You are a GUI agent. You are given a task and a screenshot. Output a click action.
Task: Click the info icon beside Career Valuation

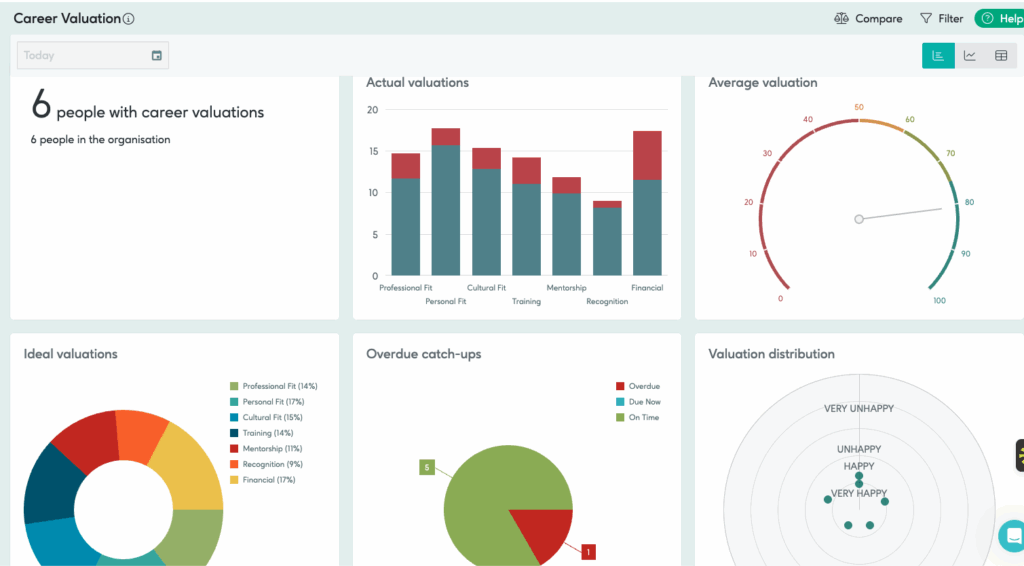[x=129, y=19]
